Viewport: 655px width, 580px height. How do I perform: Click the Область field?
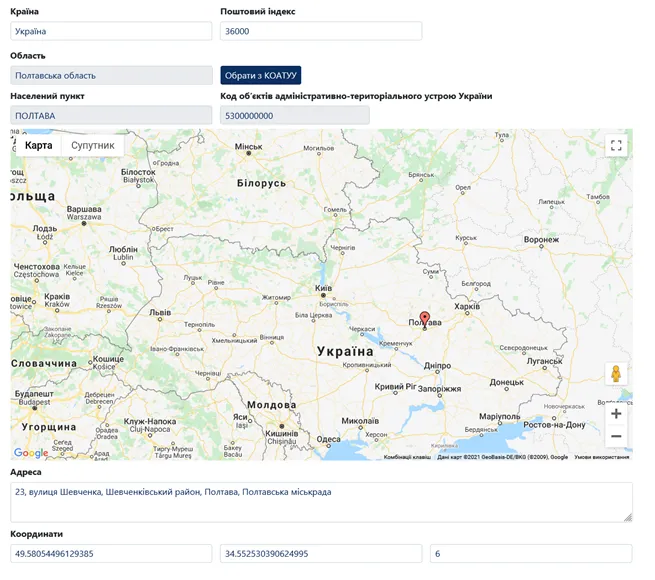[111, 75]
